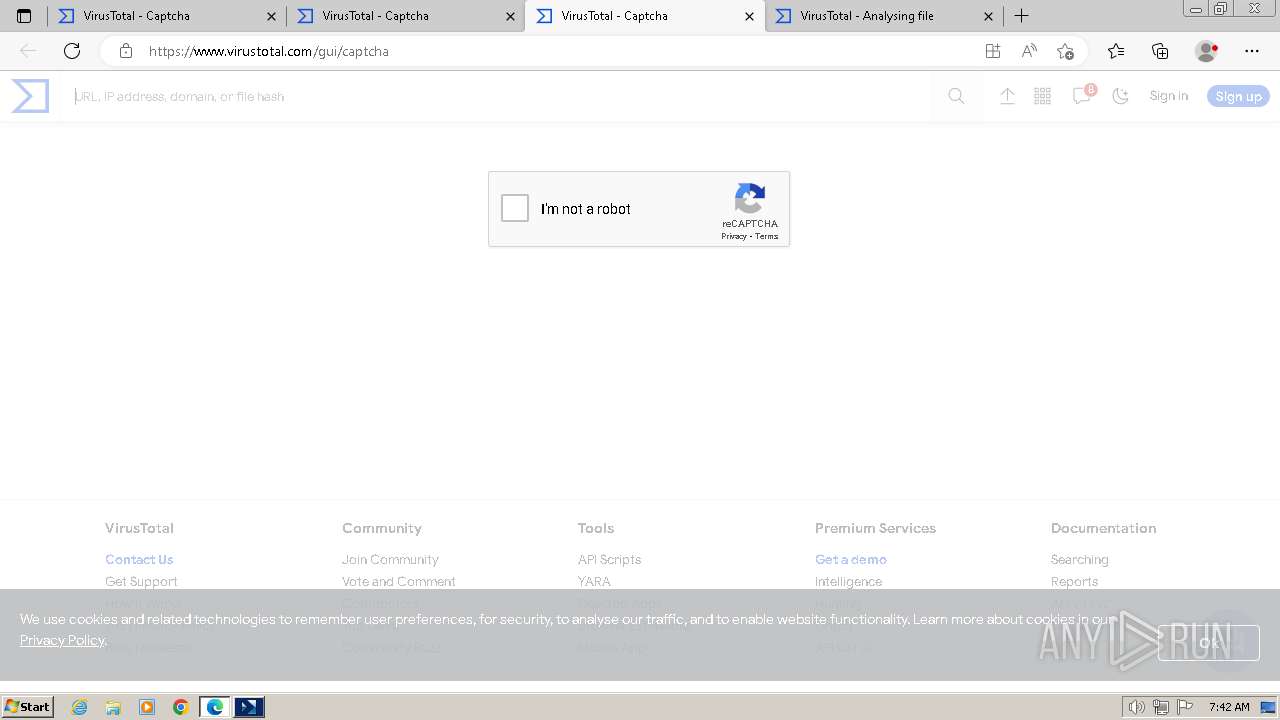Click the search magnifier icon
This screenshot has height=720, width=1280.
pyautogui.click(x=956, y=96)
